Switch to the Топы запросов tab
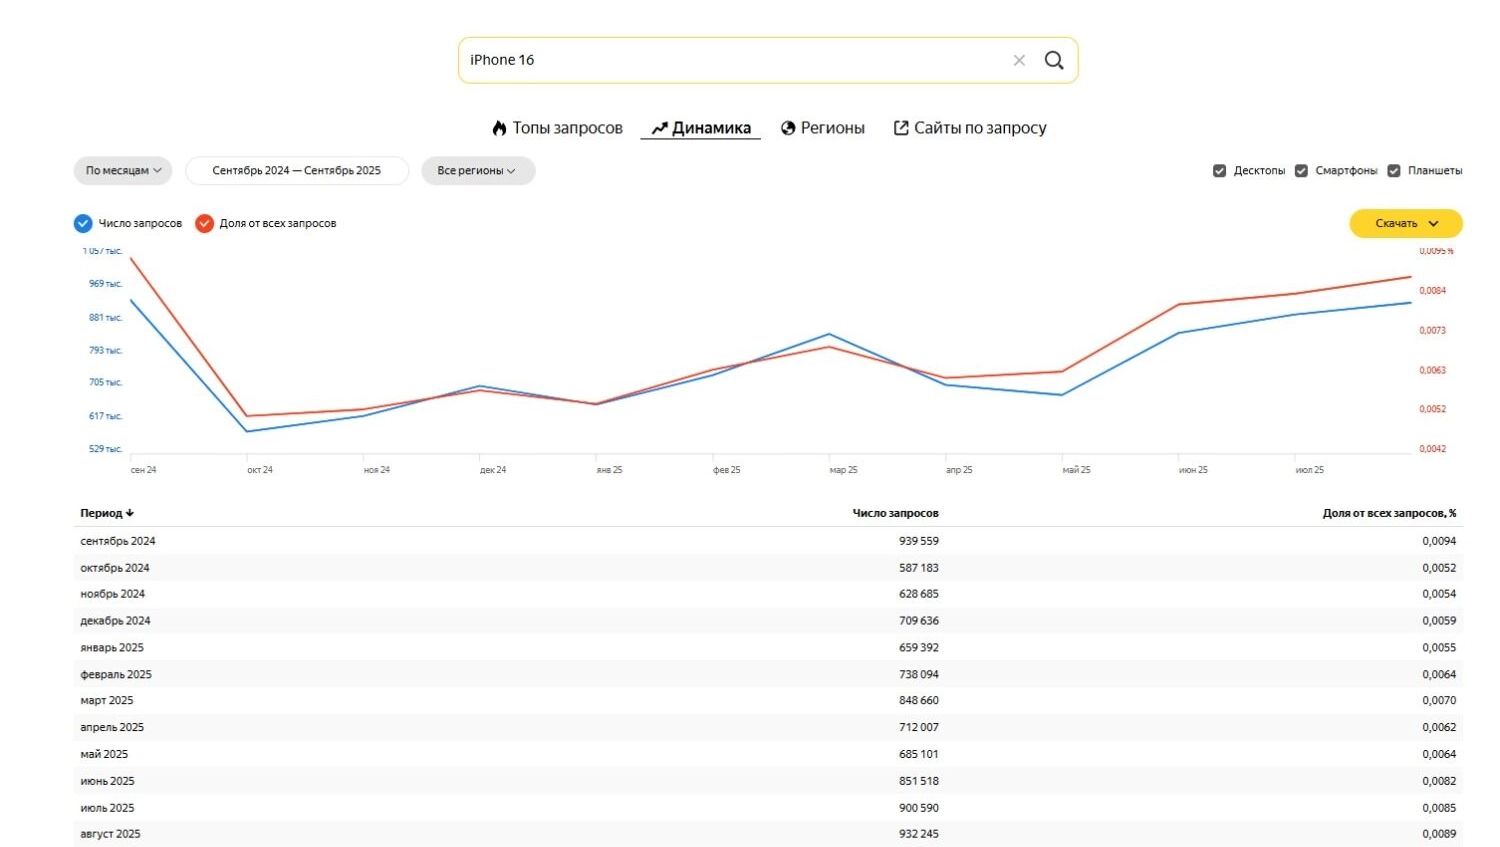The image size is (1500, 847). [567, 128]
